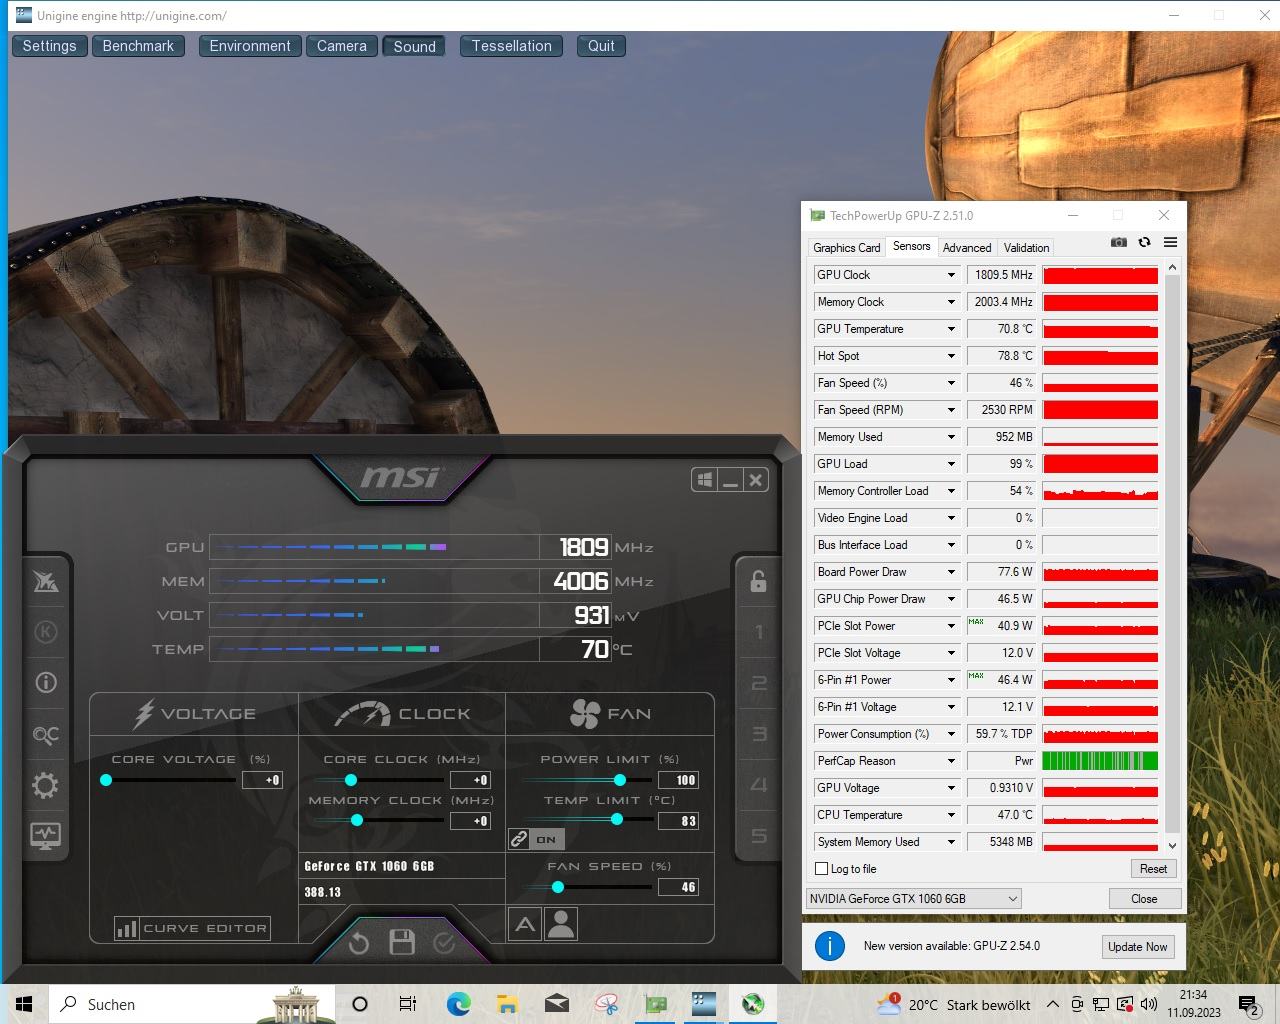Click the Fan Speed slider handle
The image size is (1280, 1024).
557,887
